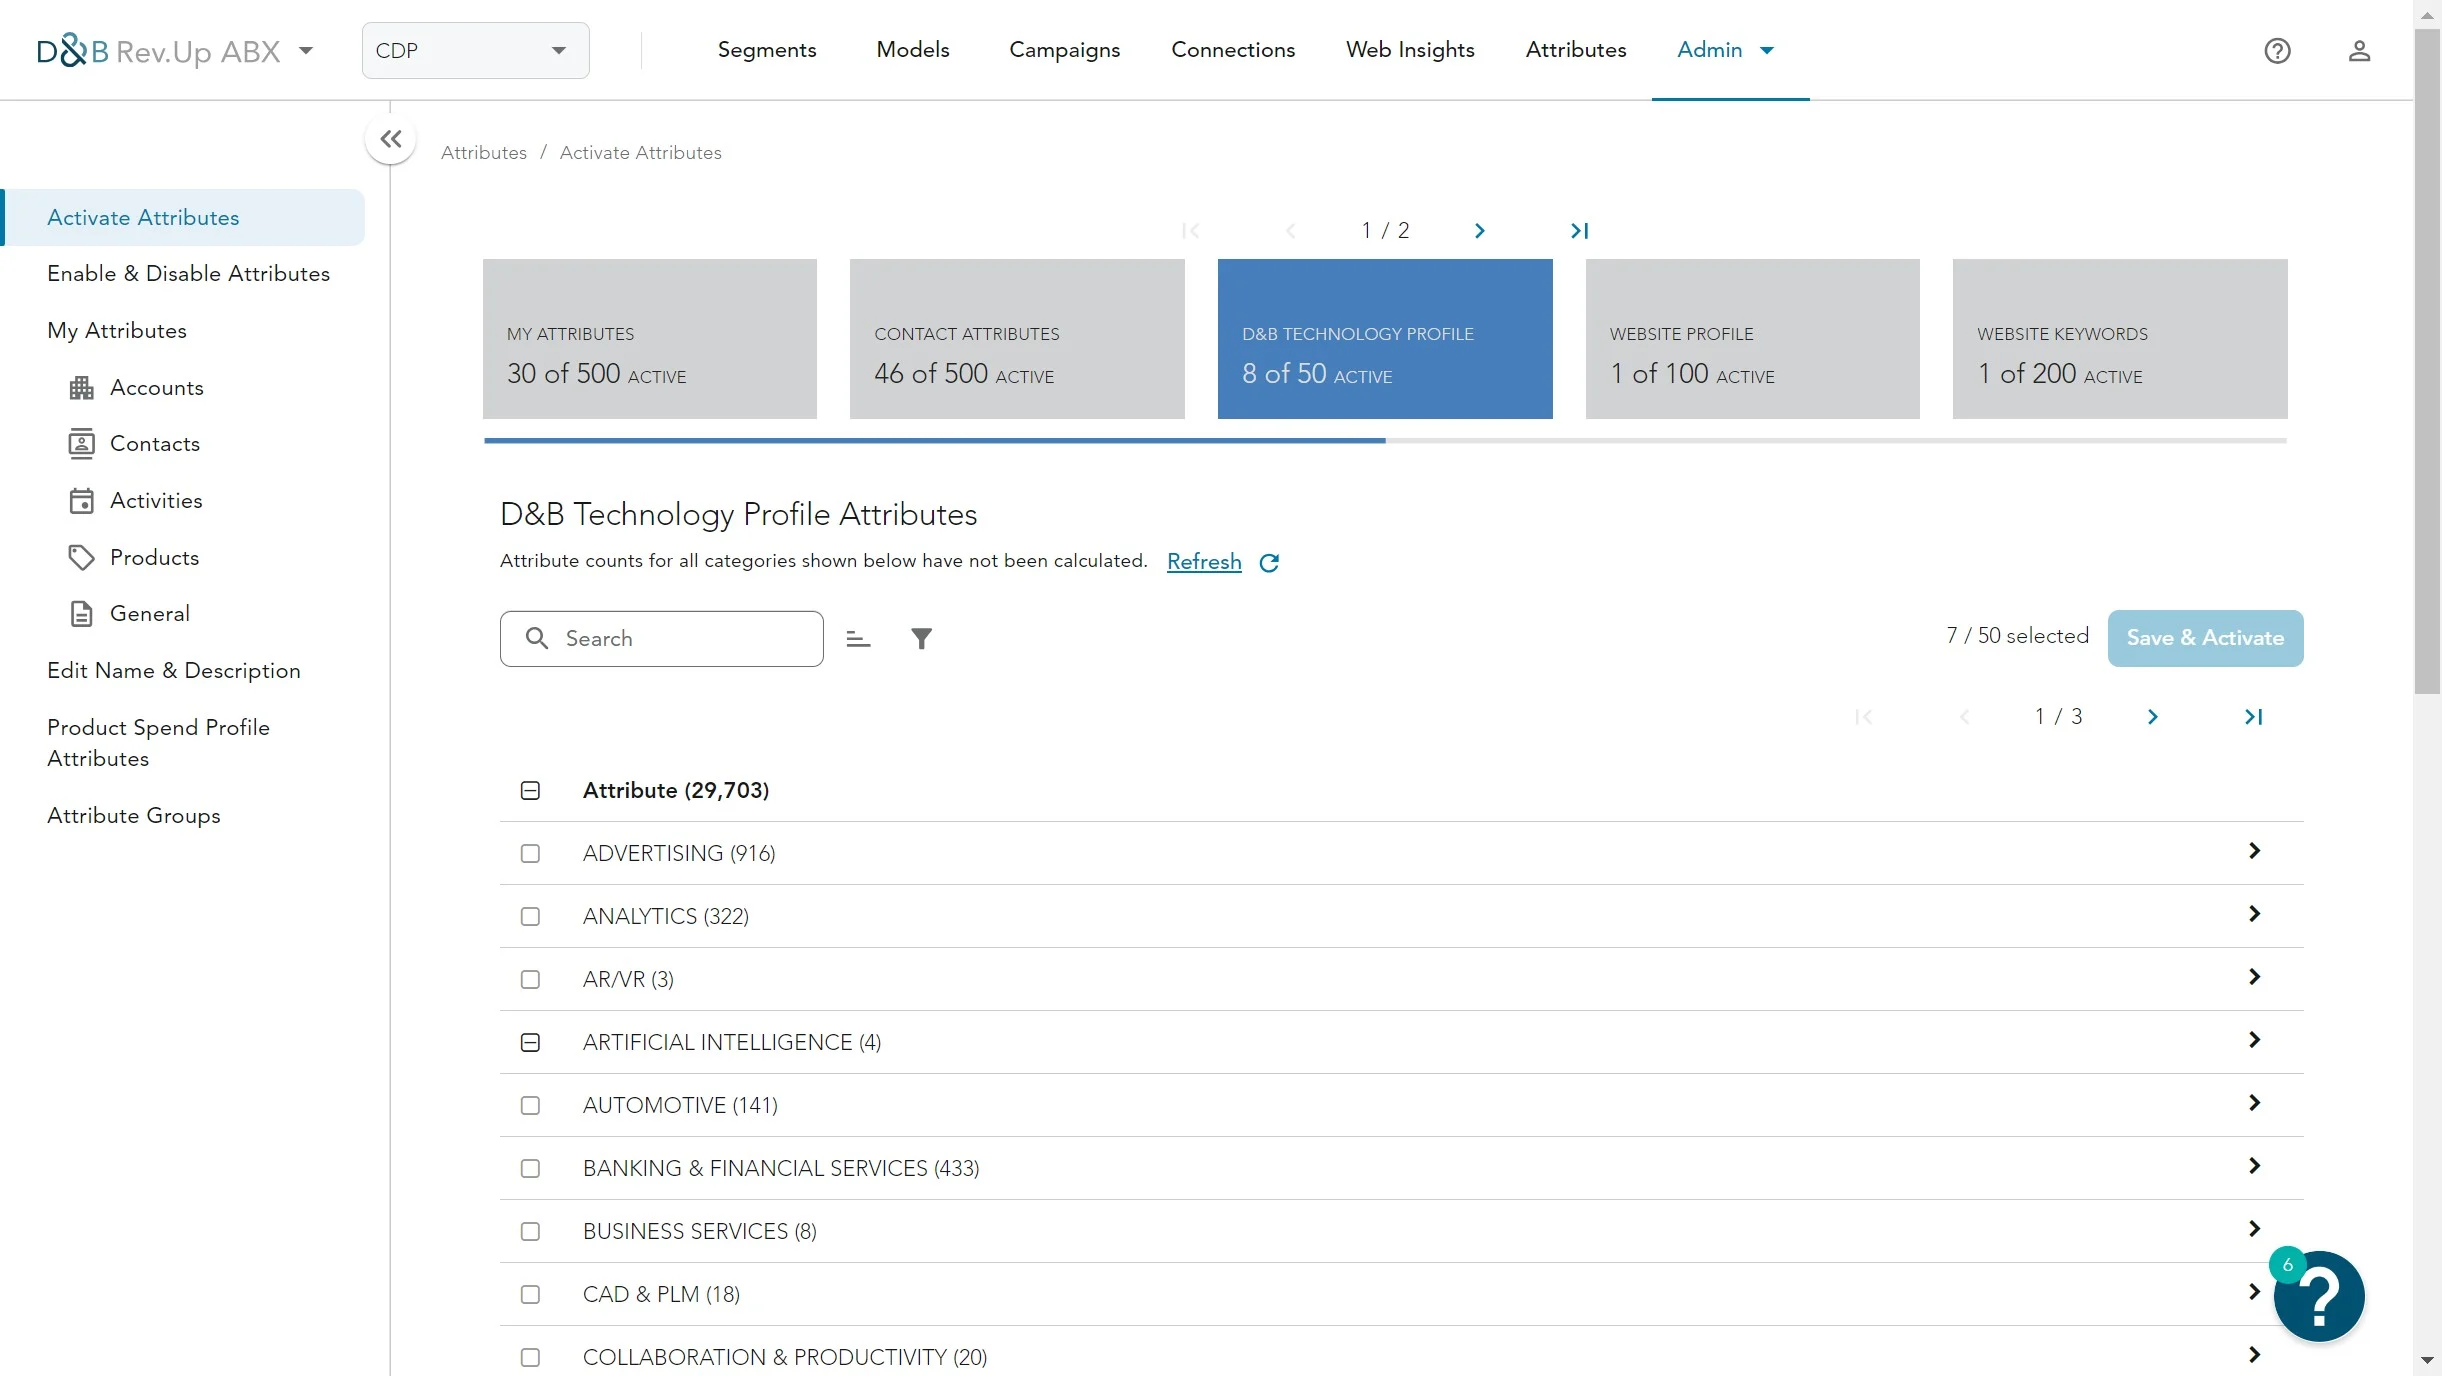Open the user account icon
The width and height of the screenshot is (2442, 1376).
(2359, 51)
